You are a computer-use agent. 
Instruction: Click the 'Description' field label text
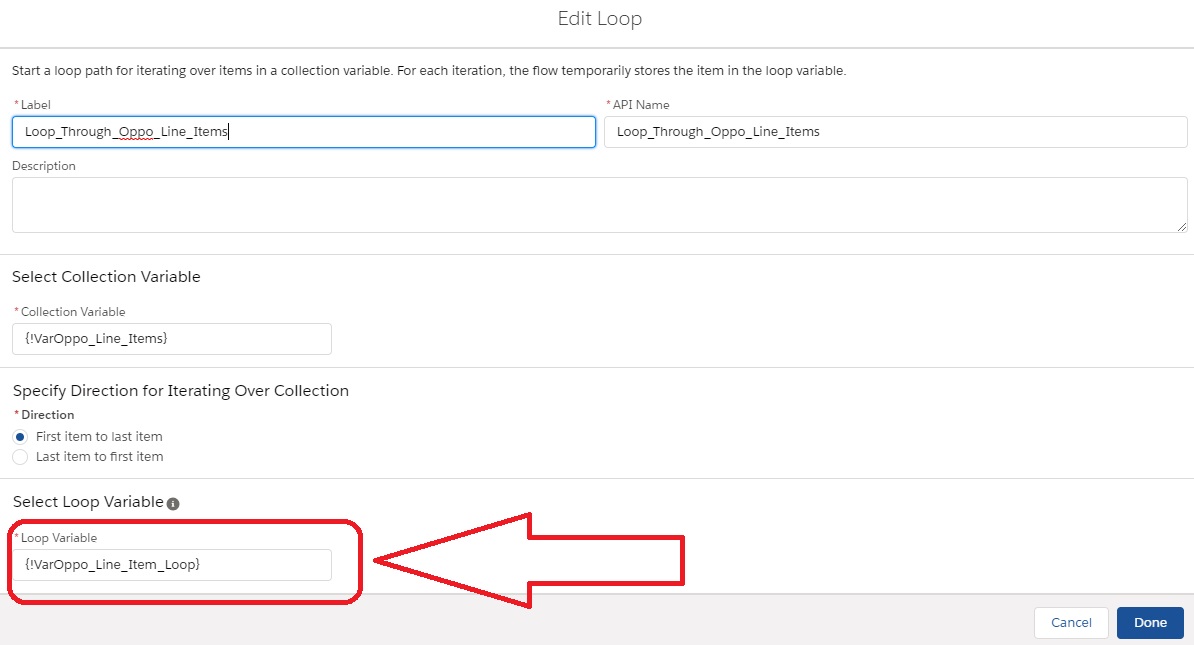(x=44, y=166)
